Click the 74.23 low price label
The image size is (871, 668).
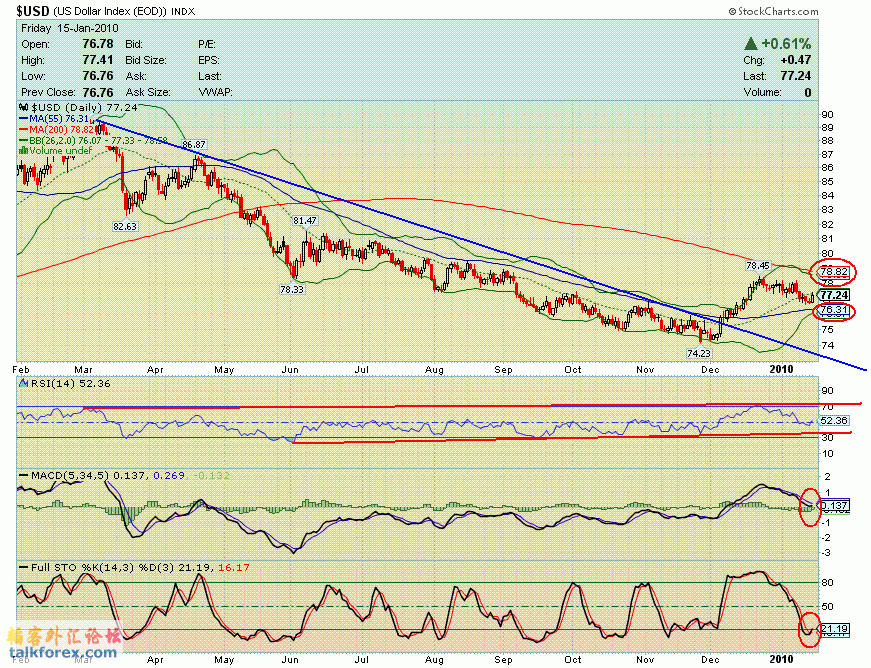pyautogui.click(x=699, y=353)
